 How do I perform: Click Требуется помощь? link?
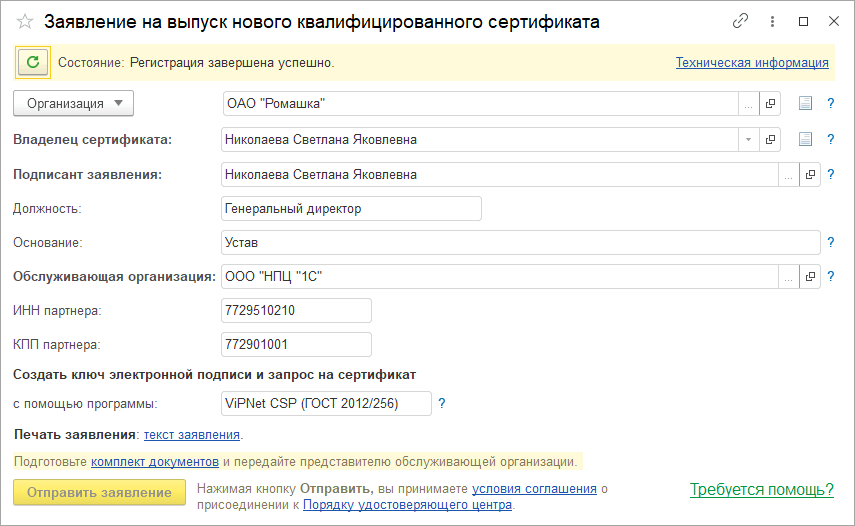(761, 490)
